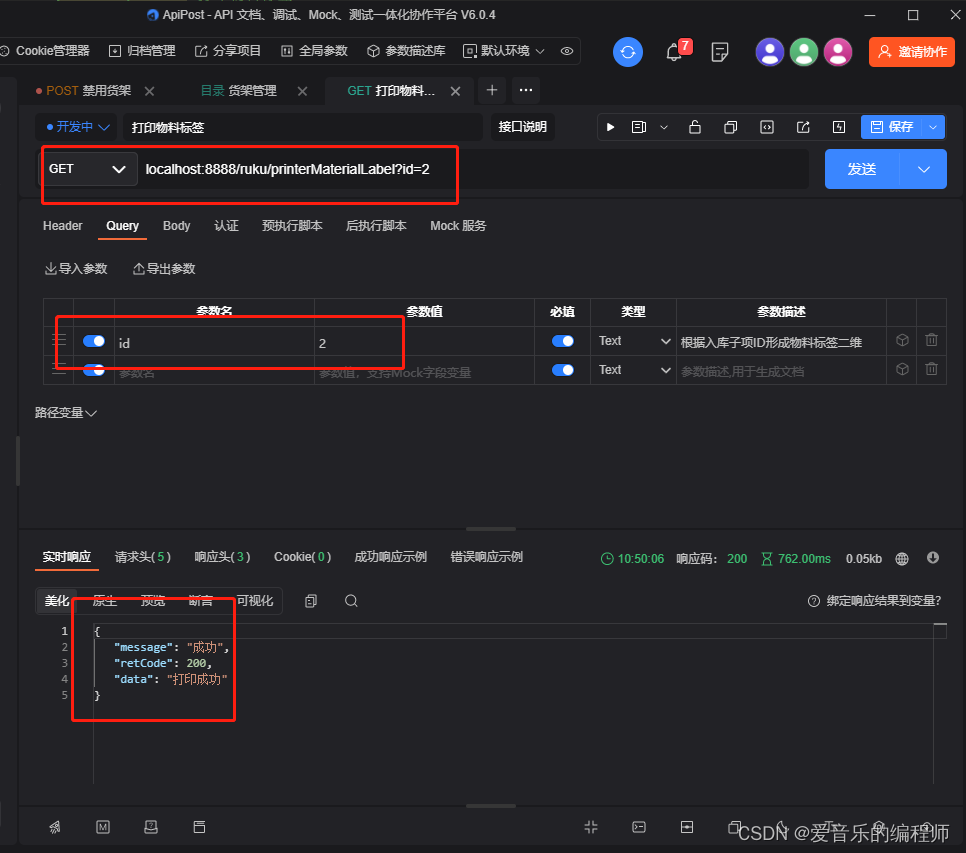966x853 pixels.
Task: Click the lock icon near the 保存 button
Action: pyautogui.click(x=694, y=127)
